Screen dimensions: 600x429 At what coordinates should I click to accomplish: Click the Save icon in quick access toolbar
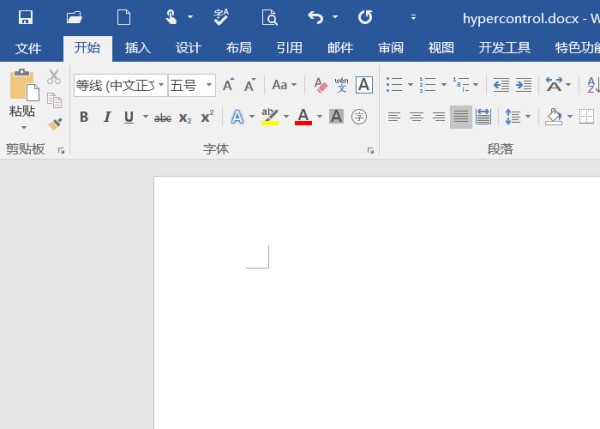(25, 17)
